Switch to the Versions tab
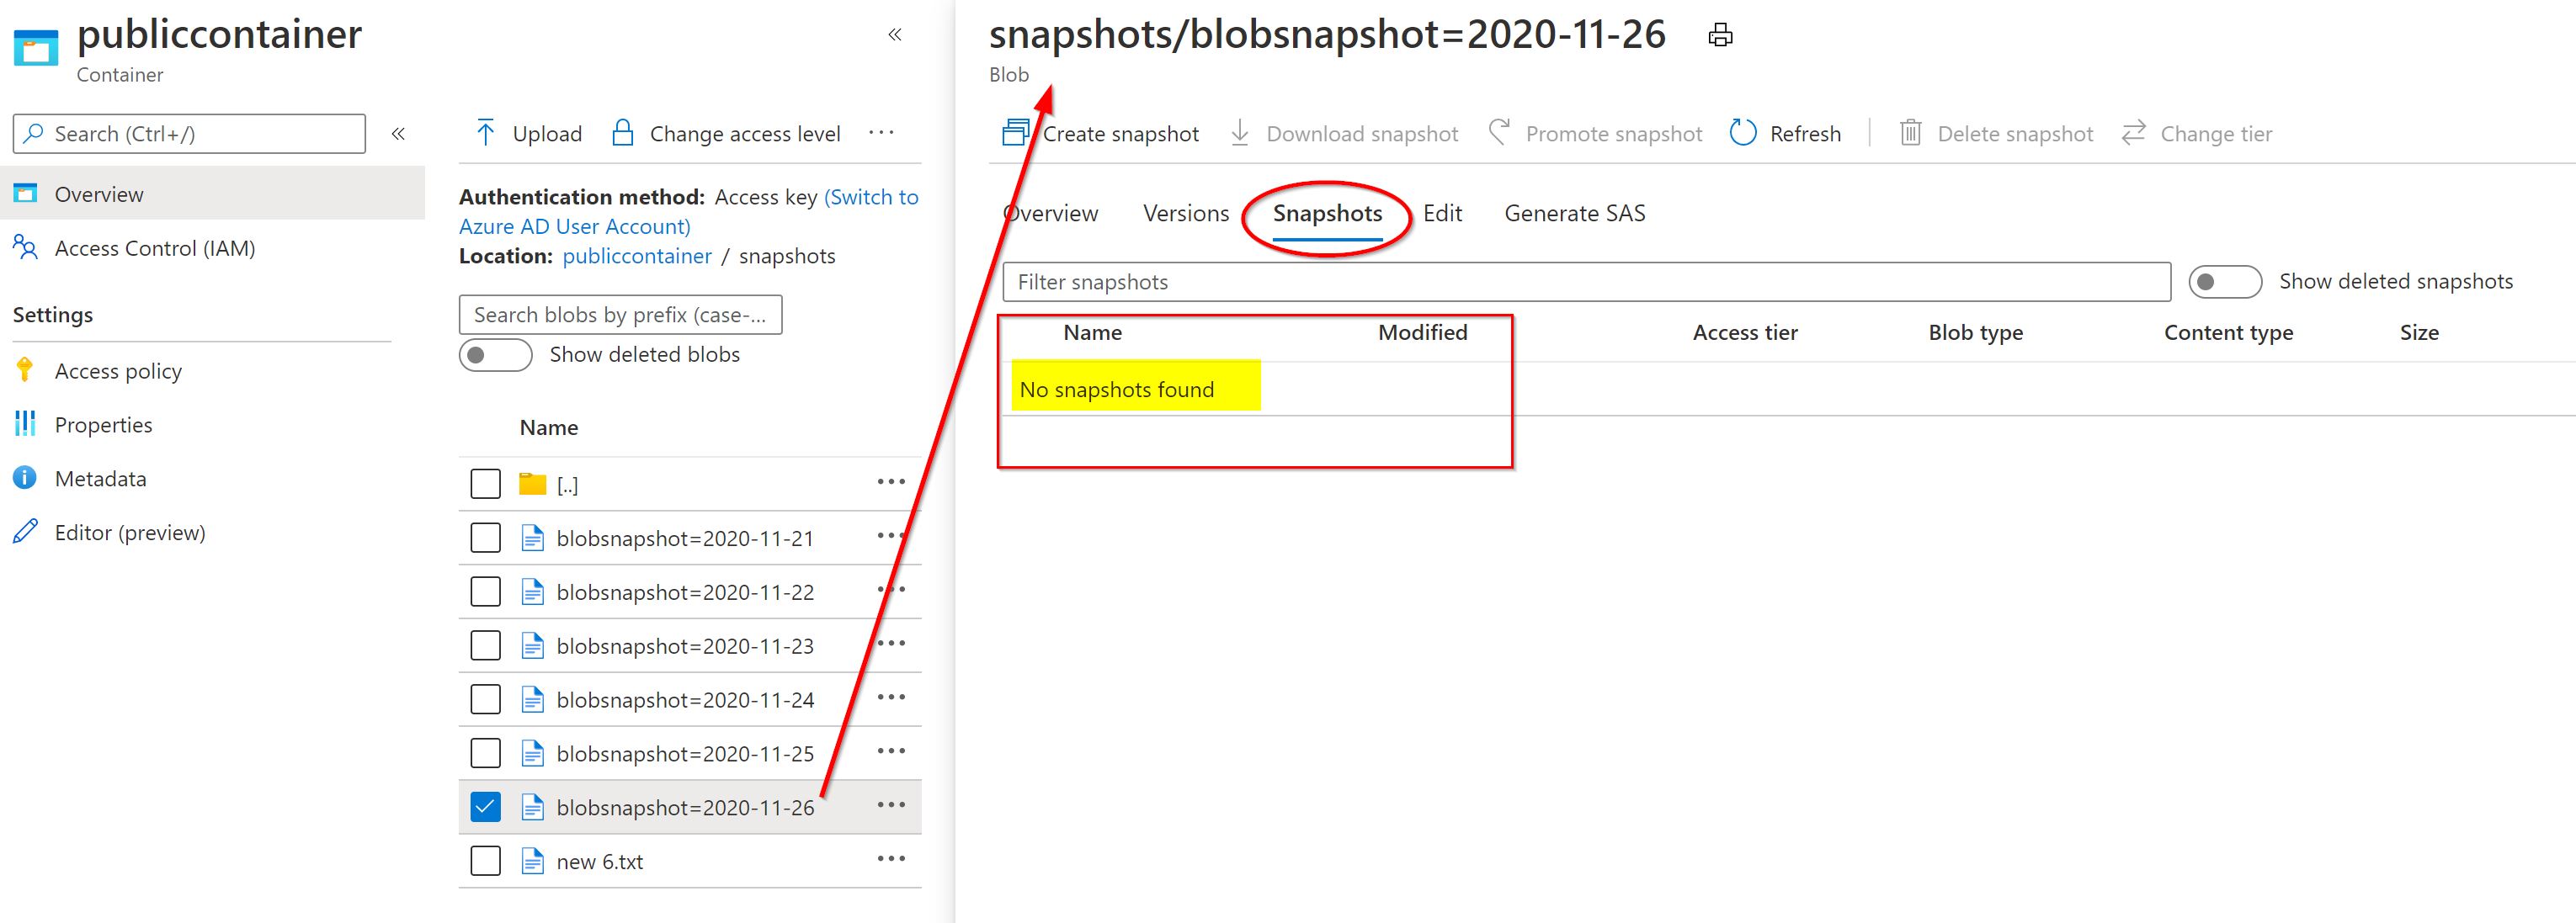Image resolution: width=2576 pixels, height=923 pixels. pyautogui.click(x=1185, y=213)
